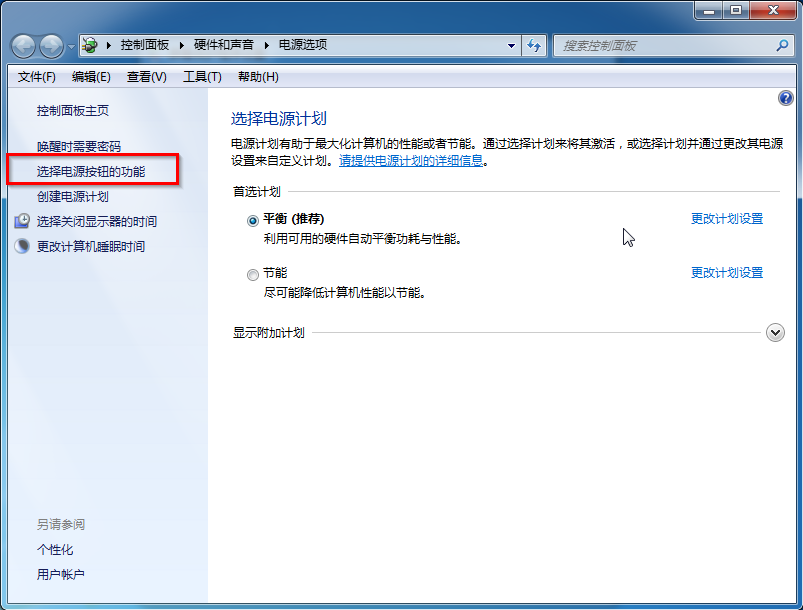Open the 选择电源按钮的功能 link

pos(91,172)
